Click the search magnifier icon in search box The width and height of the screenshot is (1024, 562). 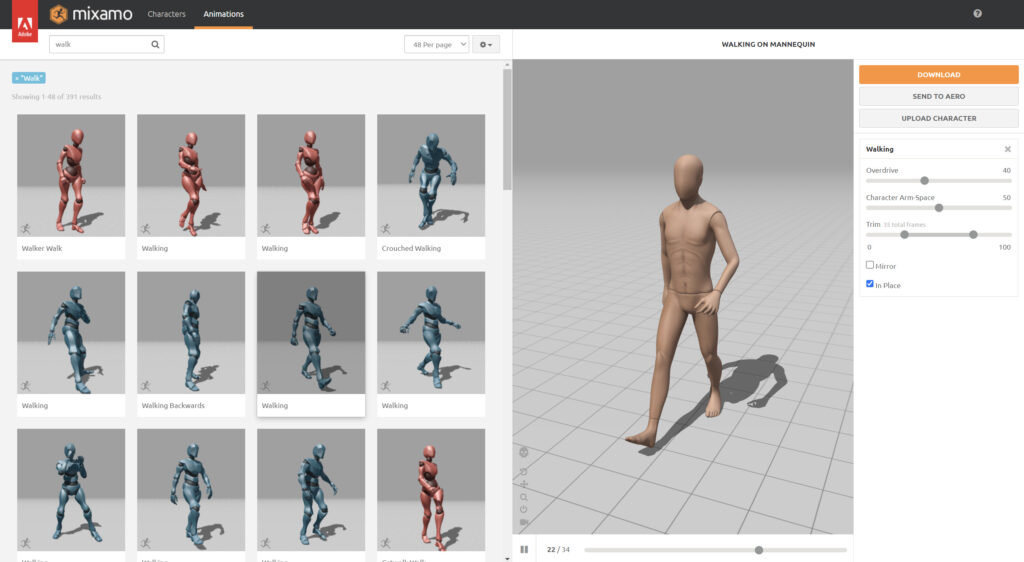[x=155, y=45]
